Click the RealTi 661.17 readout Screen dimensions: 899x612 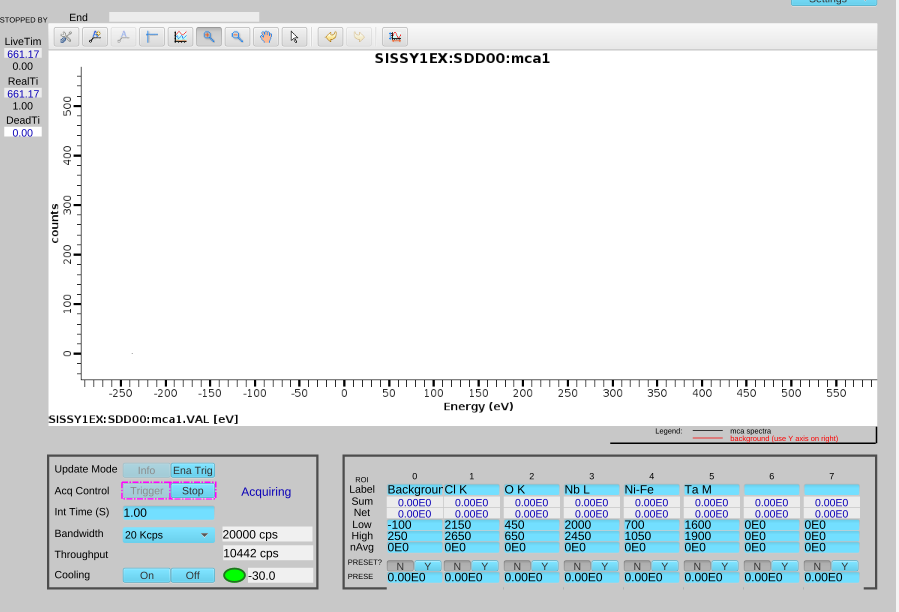tap(23, 93)
